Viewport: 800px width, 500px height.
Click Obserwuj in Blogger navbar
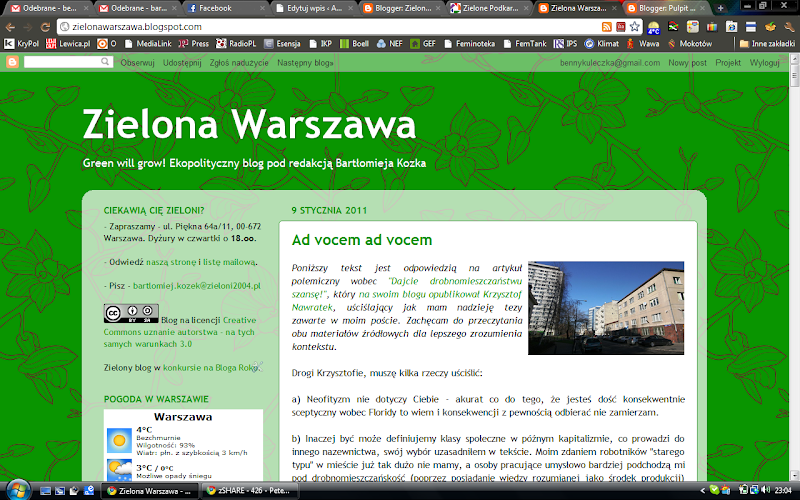point(137,63)
